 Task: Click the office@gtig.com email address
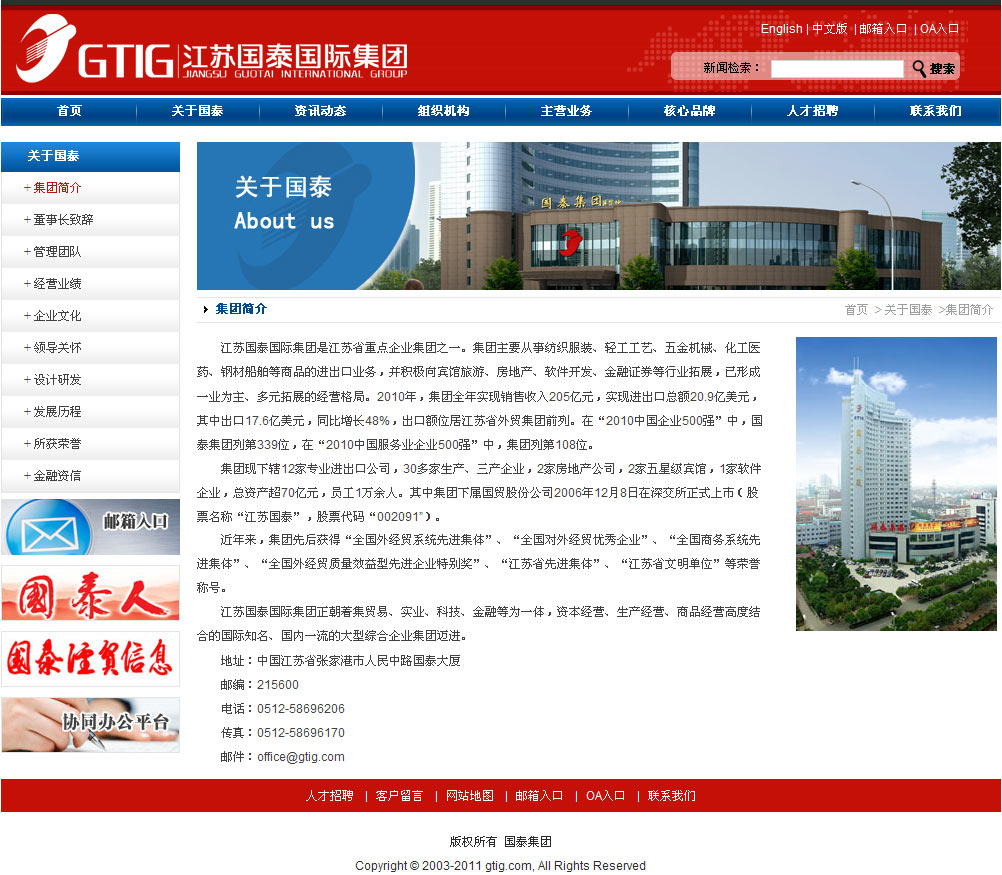click(x=301, y=757)
